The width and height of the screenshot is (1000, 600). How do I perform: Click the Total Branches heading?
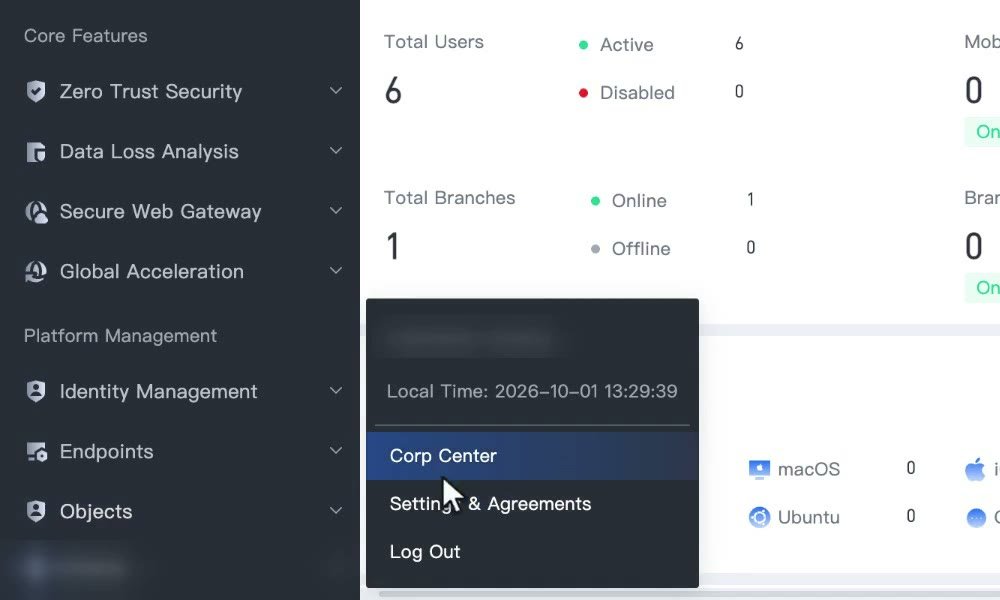click(449, 198)
